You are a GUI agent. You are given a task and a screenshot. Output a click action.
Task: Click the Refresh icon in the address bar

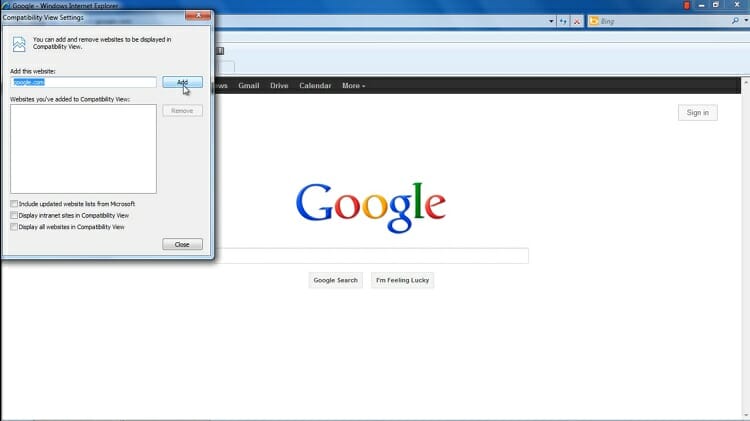[563, 21]
